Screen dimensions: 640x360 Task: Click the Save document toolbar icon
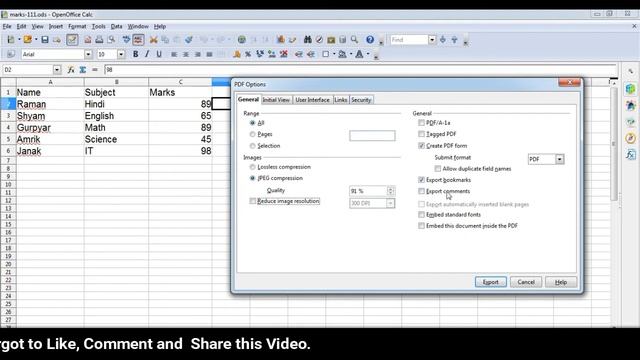click(x=45, y=40)
